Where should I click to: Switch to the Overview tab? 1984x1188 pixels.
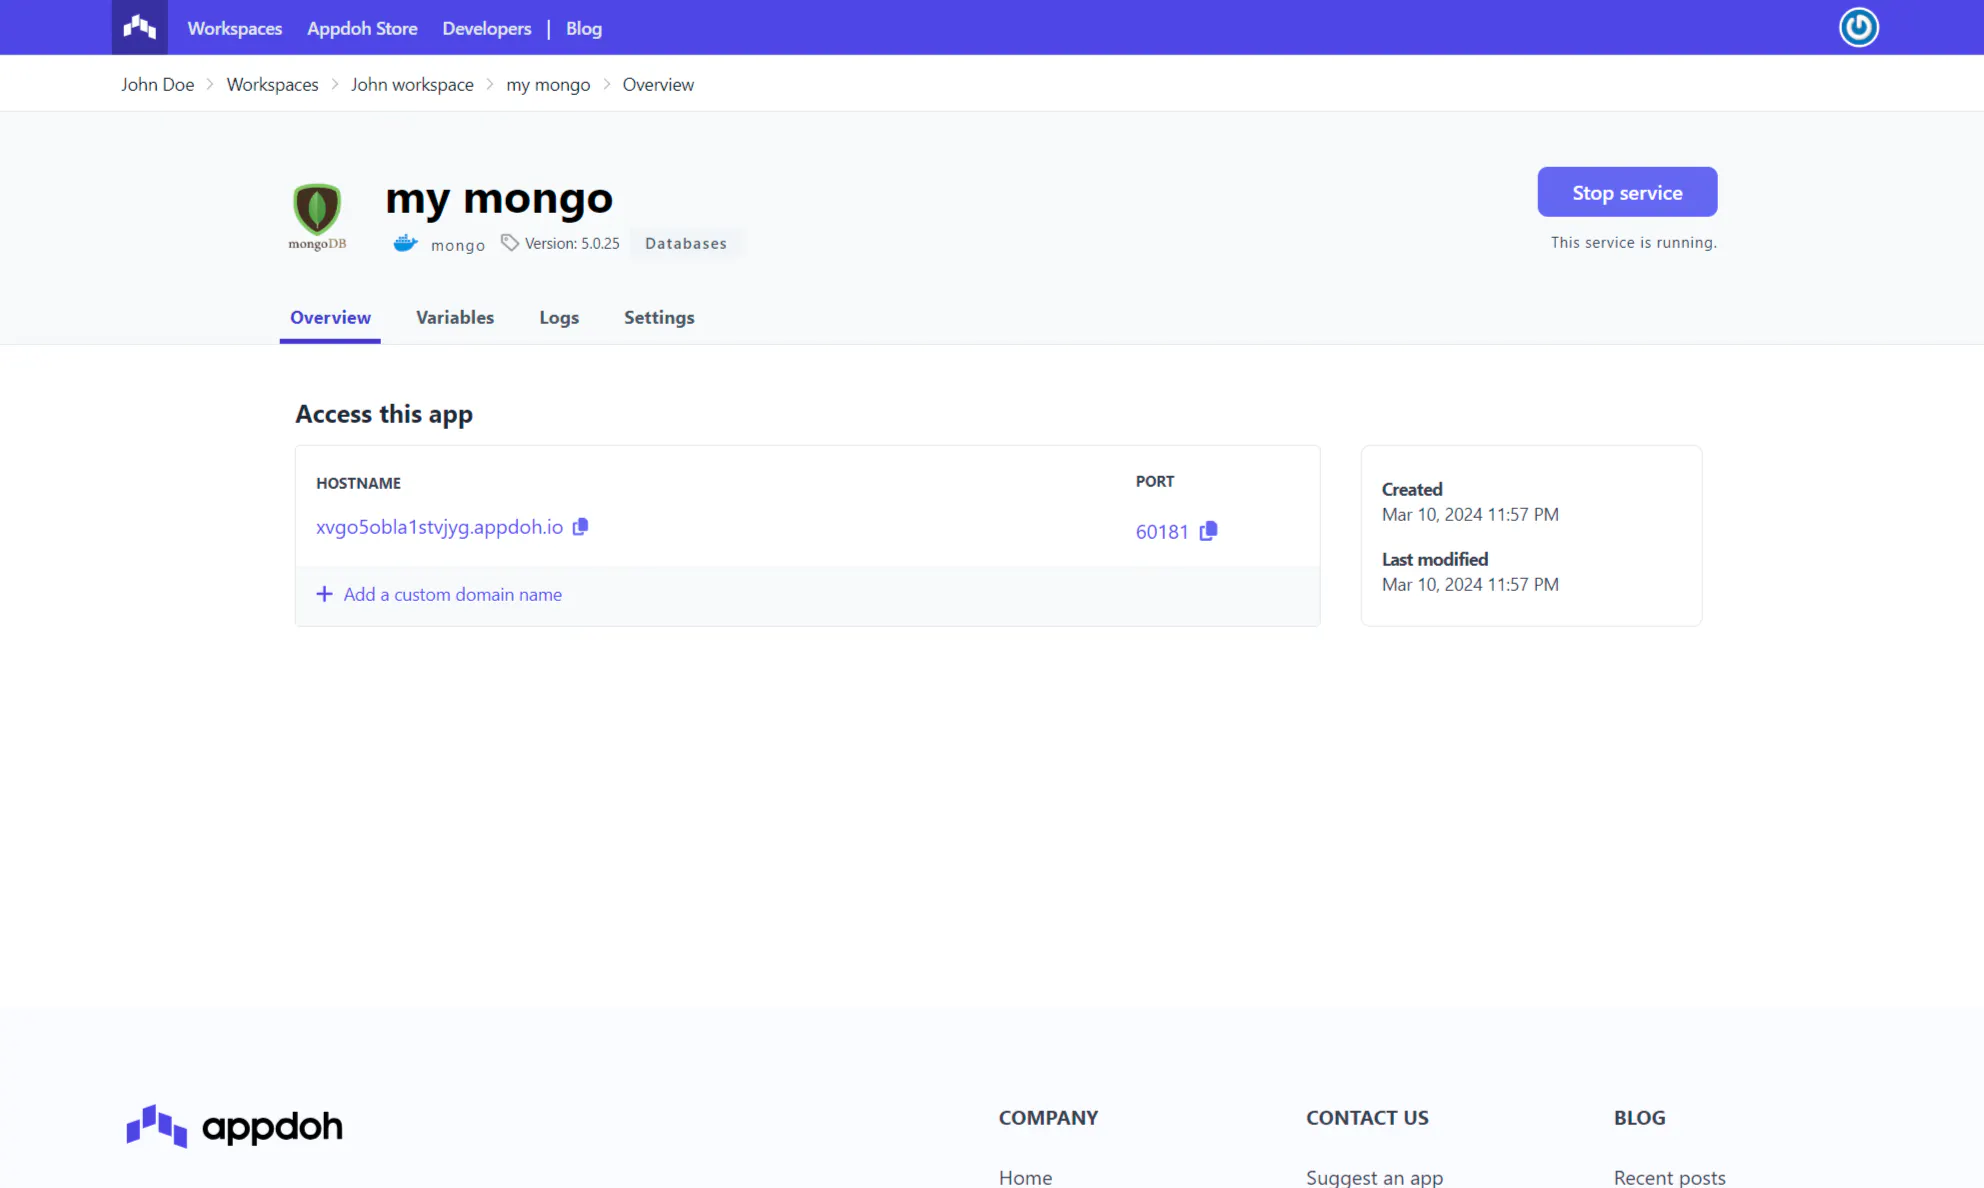coord(330,317)
